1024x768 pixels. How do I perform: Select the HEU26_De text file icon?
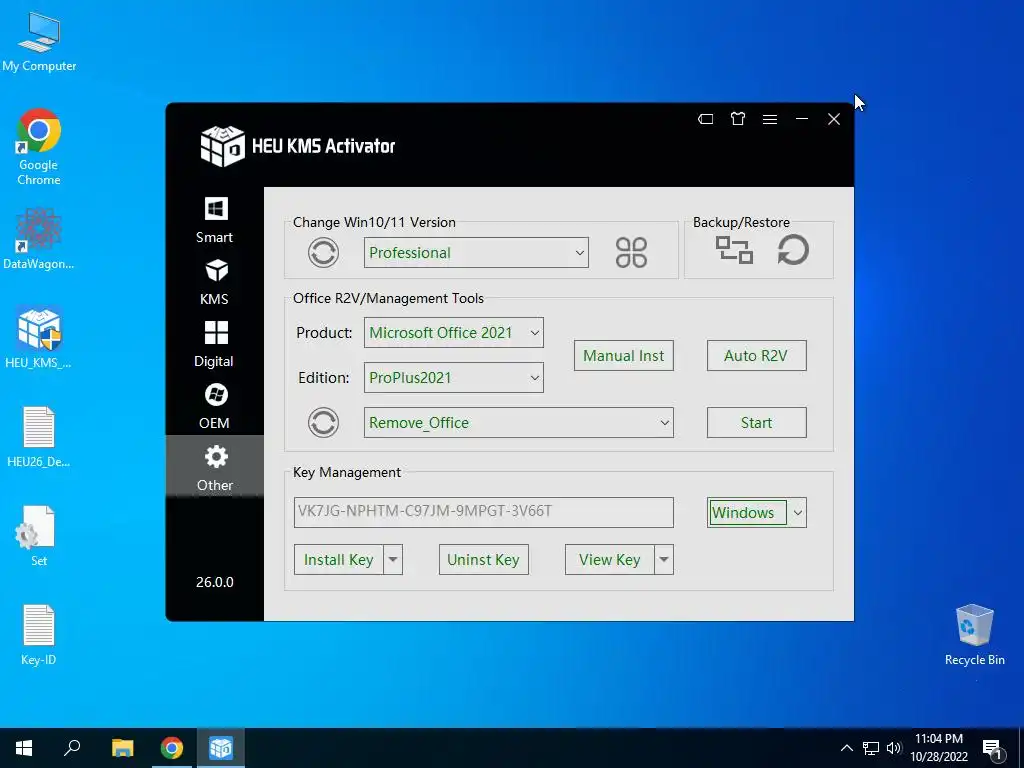(39, 437)
